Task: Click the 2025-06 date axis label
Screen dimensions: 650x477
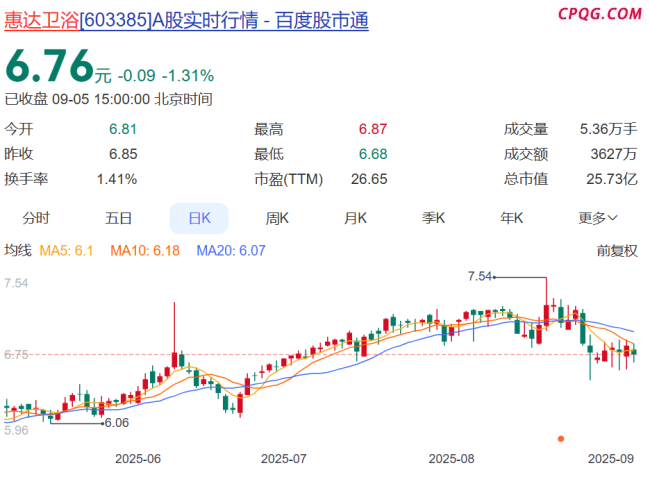Action: pyautogui.click(x=138, y=459)
